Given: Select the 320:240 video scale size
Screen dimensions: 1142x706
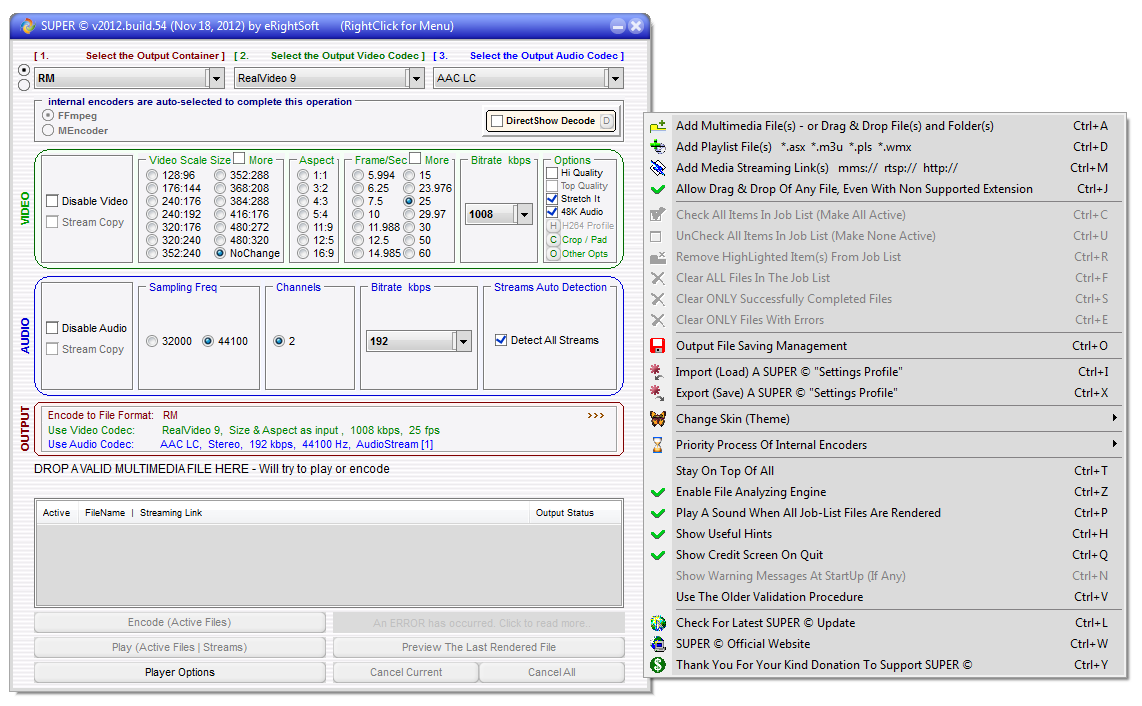Looking at the screenshot, I should (x=152, y=240).
